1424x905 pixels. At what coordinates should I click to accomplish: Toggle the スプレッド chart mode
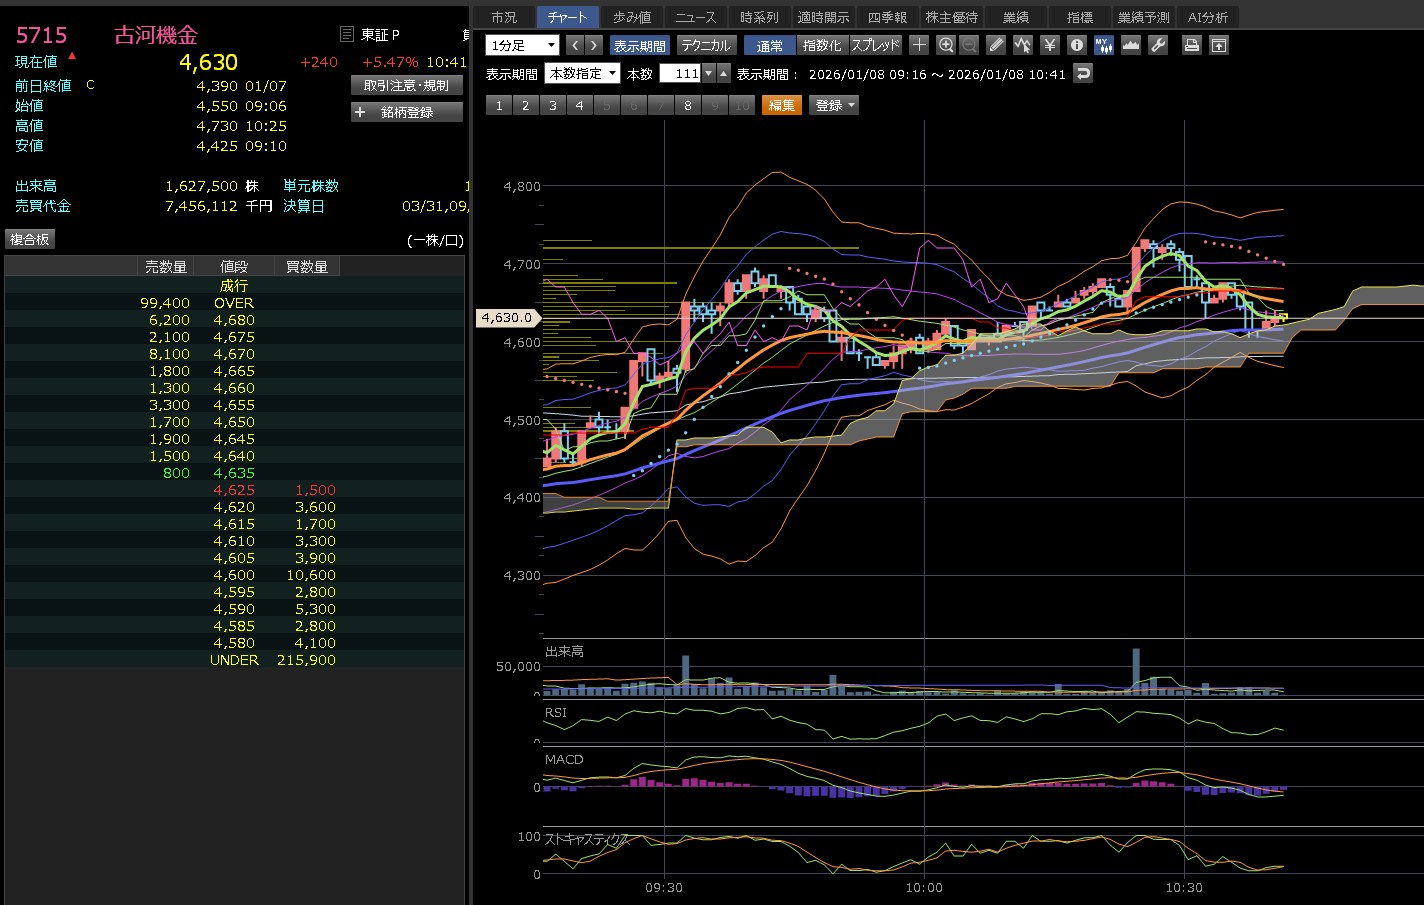[876, 45]
